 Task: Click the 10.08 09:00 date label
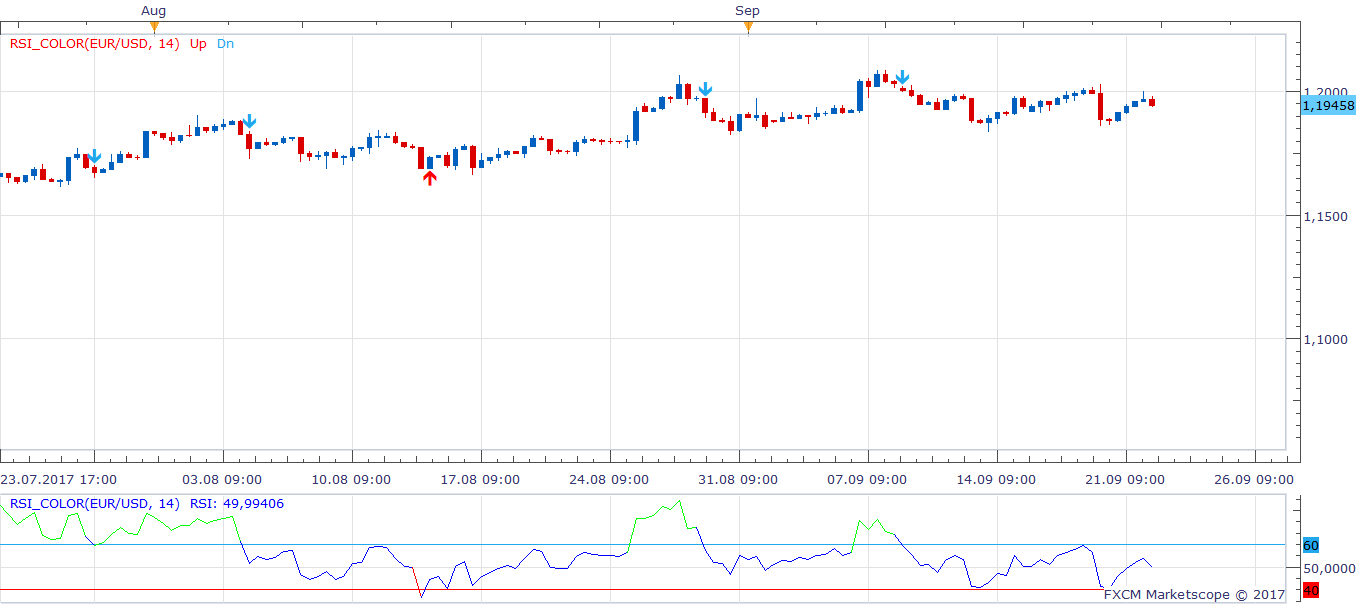[x=351, y=479]
